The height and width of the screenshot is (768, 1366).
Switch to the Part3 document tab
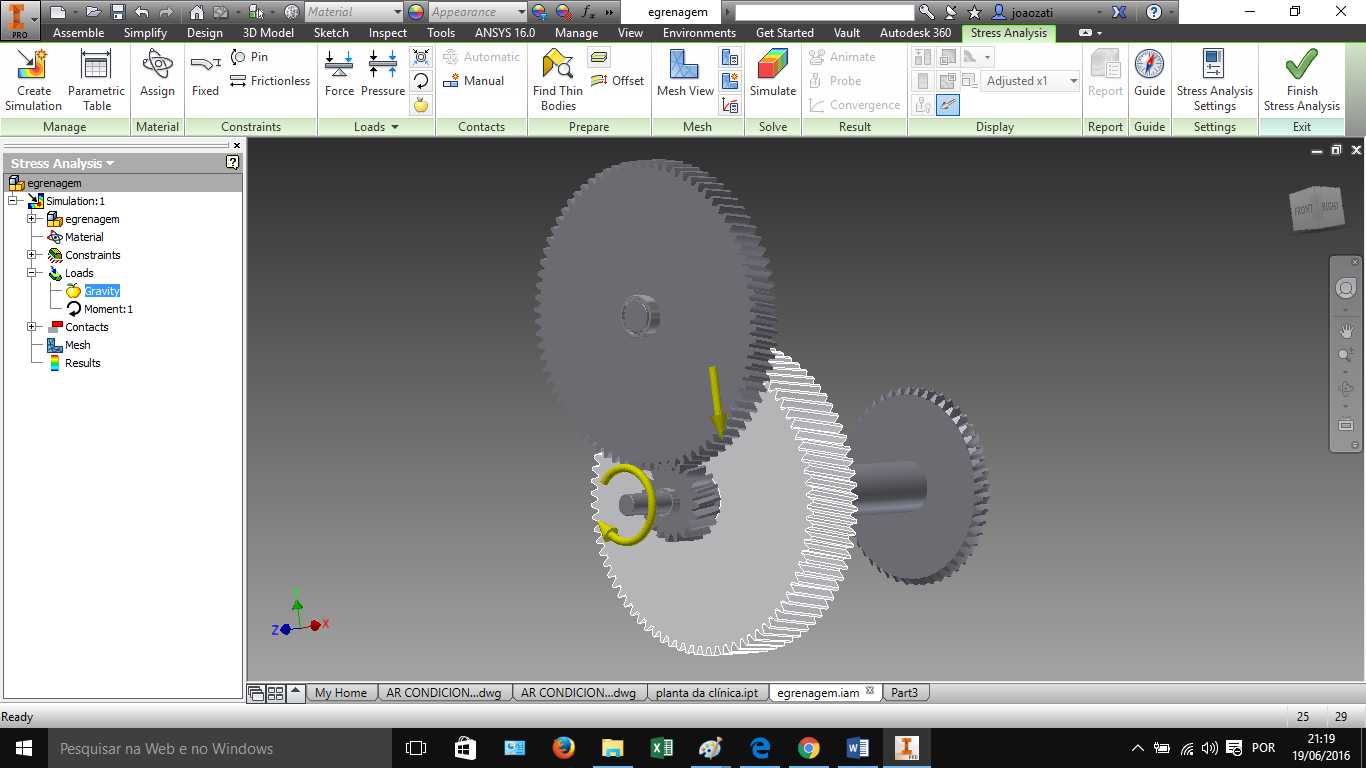907,692
